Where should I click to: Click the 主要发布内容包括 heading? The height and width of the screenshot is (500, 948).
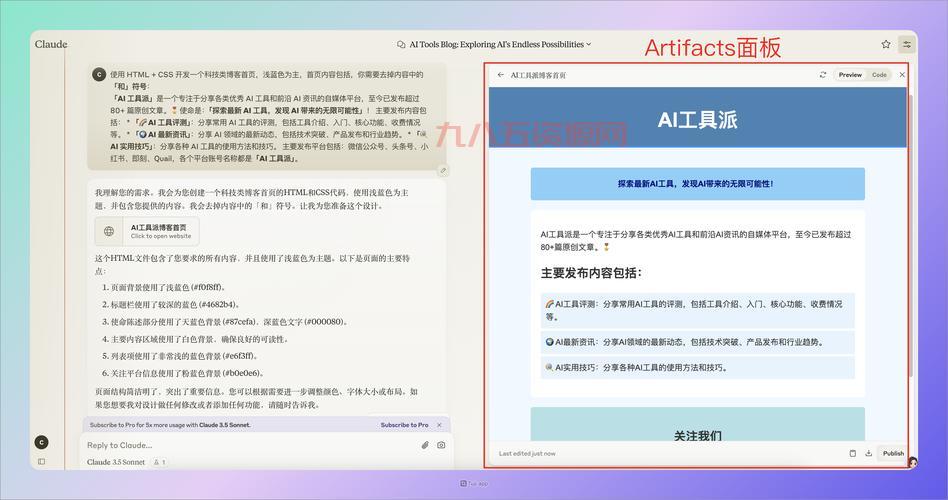point(591,273)
